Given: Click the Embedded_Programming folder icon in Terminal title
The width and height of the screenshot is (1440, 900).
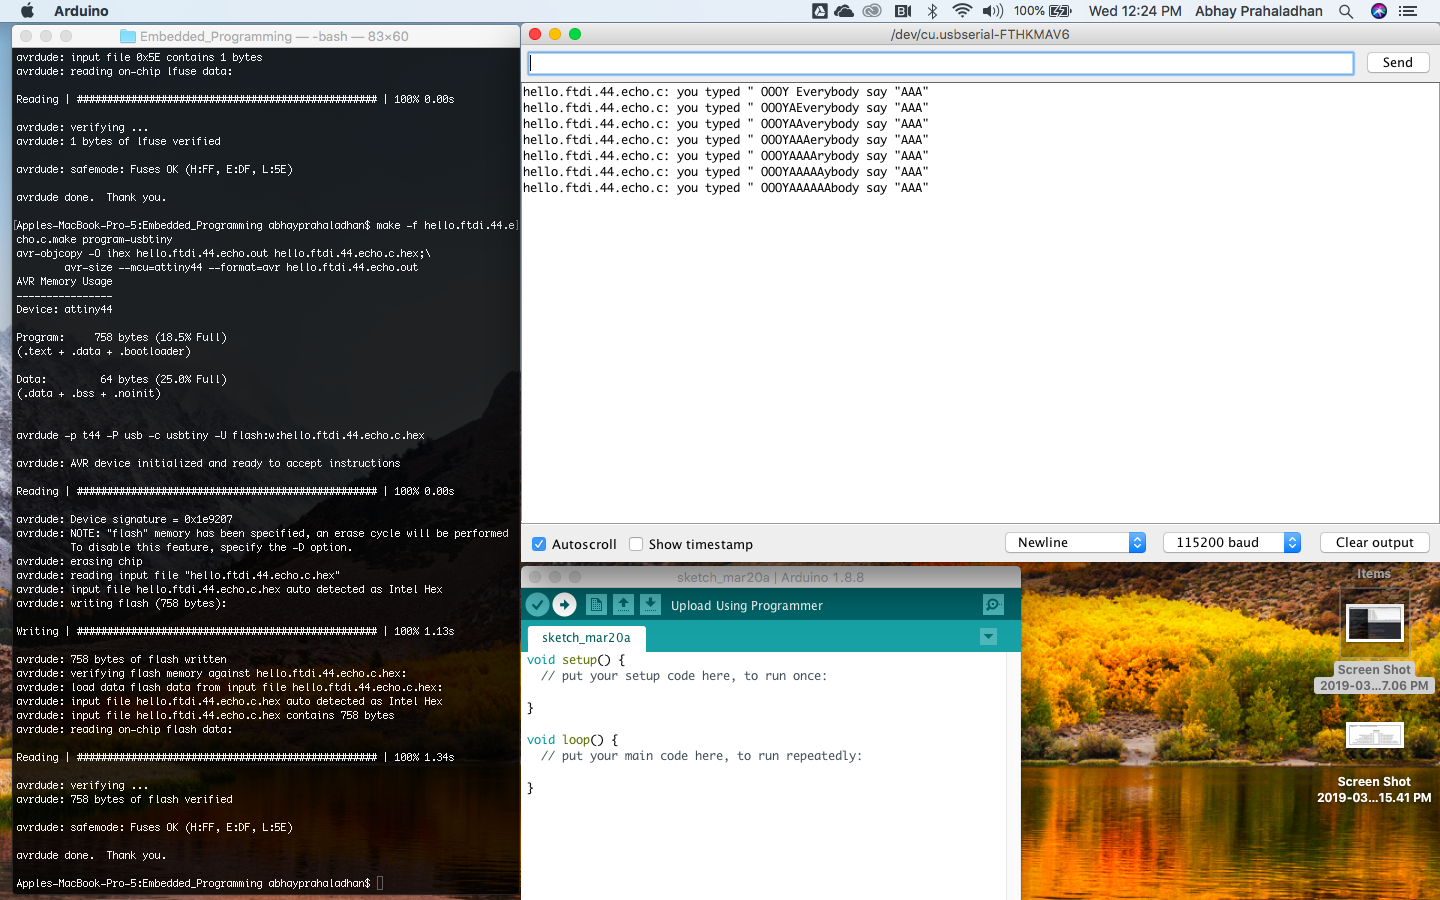Looking at the screenshot, I should coord(127,36).
